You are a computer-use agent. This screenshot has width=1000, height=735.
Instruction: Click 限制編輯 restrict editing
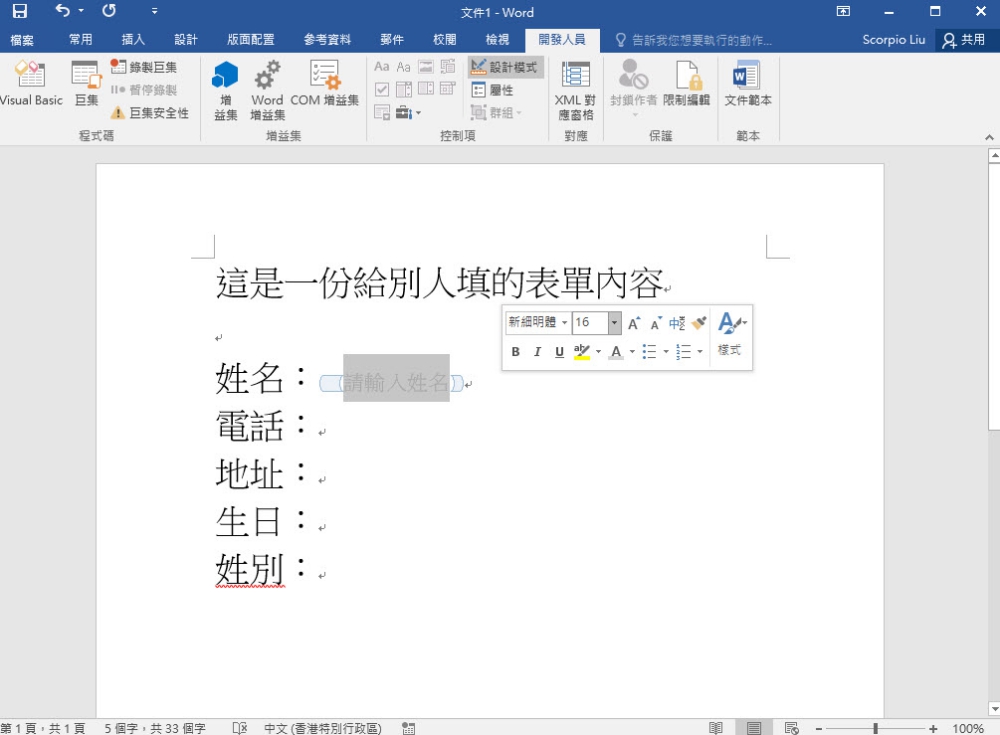point(686,83)
